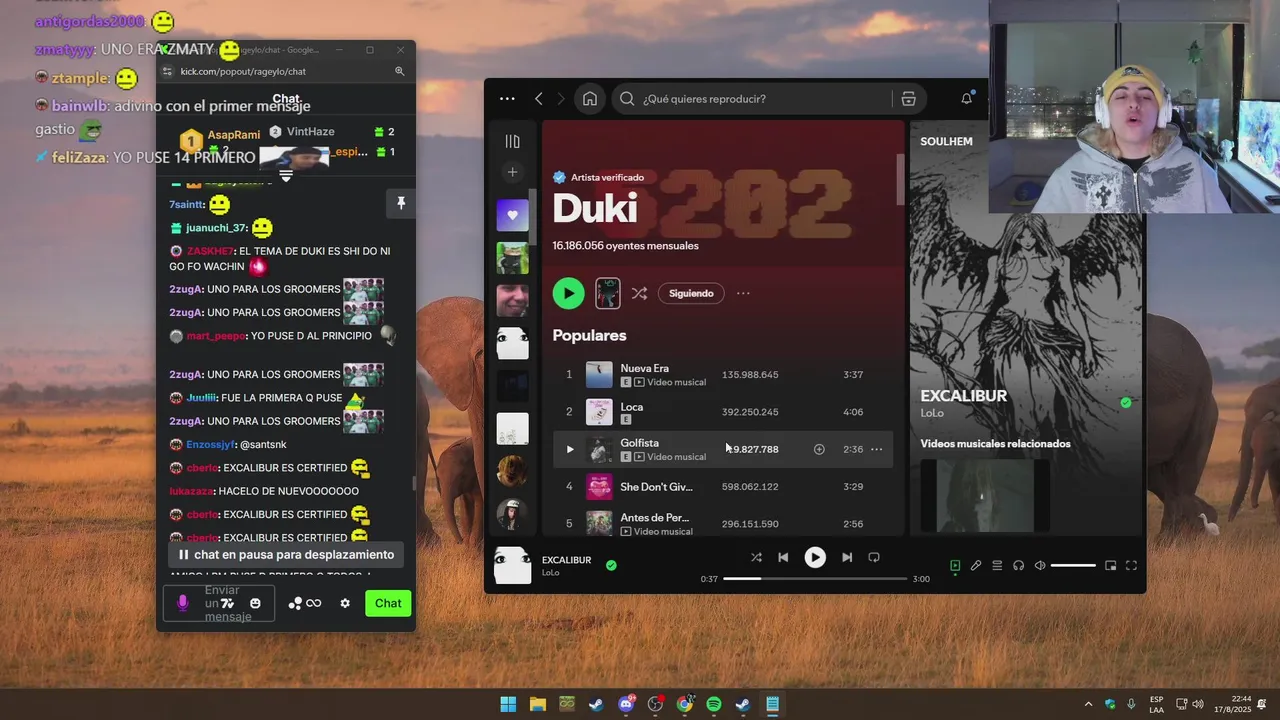Screen dimensions: 1280x720
Task: Open the Browse icon in search bar
Action: [908, 98]
